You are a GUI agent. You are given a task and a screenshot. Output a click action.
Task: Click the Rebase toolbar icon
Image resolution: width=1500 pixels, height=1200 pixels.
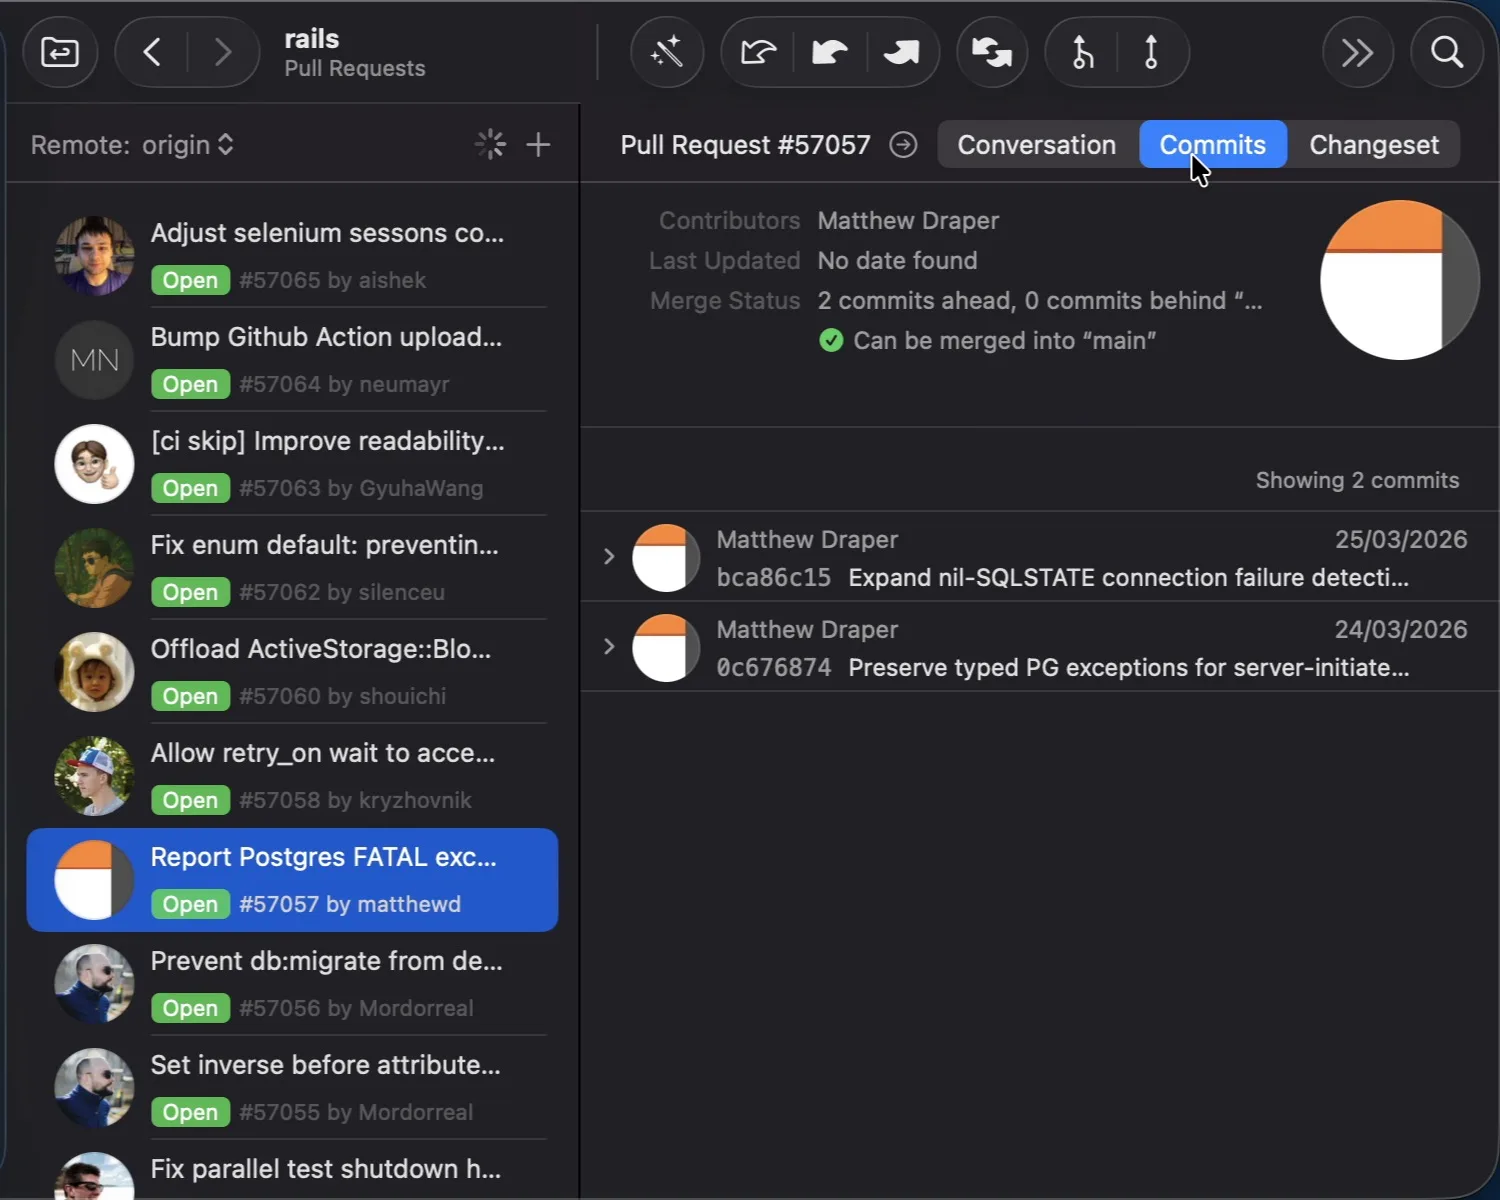point(1151,52)
